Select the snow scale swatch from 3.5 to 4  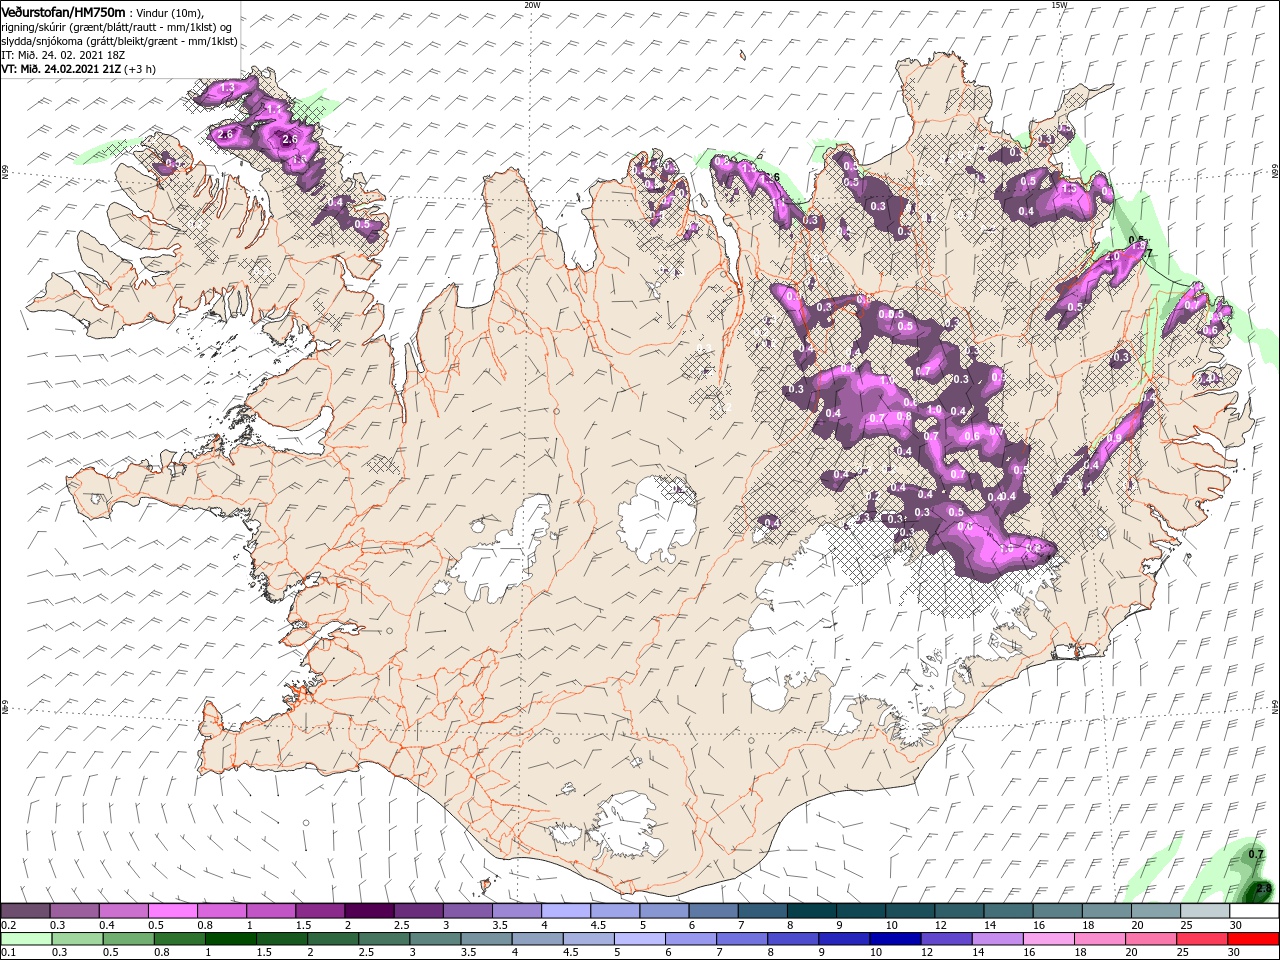click(516, 911)
